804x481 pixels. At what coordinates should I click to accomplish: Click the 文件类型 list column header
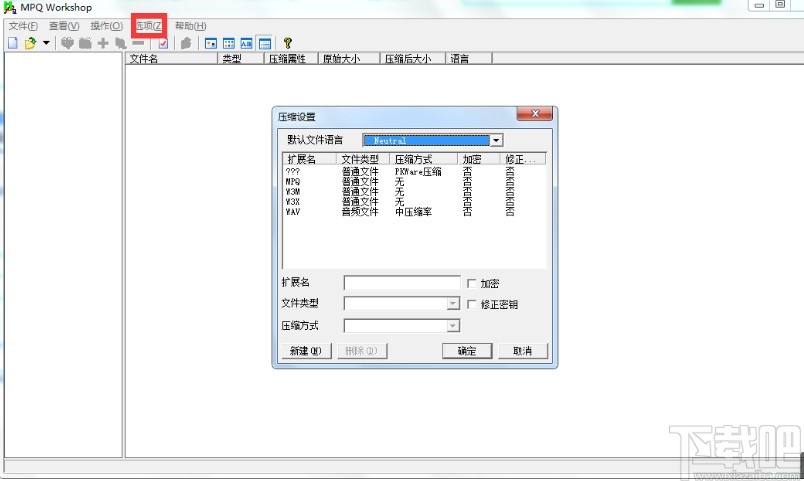coord(363,159)
